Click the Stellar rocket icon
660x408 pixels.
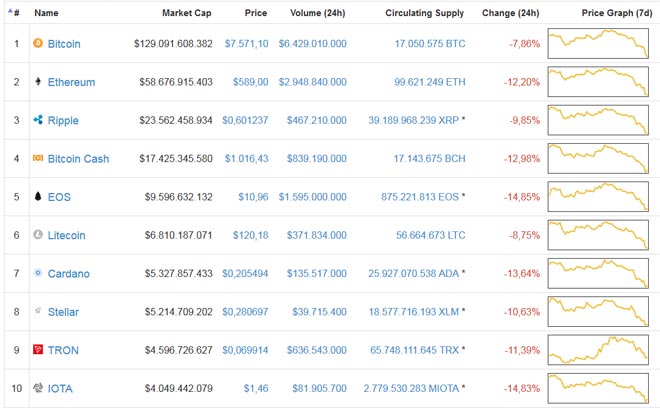coord(38,312)
